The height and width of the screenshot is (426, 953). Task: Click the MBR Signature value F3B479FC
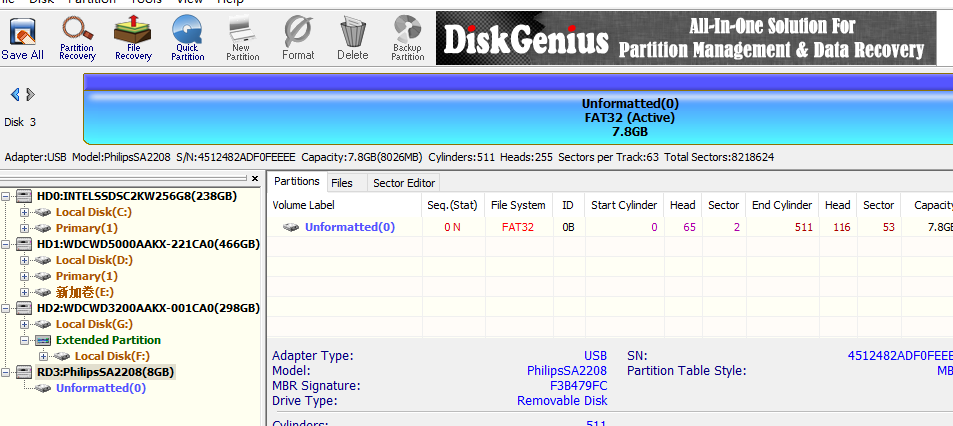click(x=578, y=386)
